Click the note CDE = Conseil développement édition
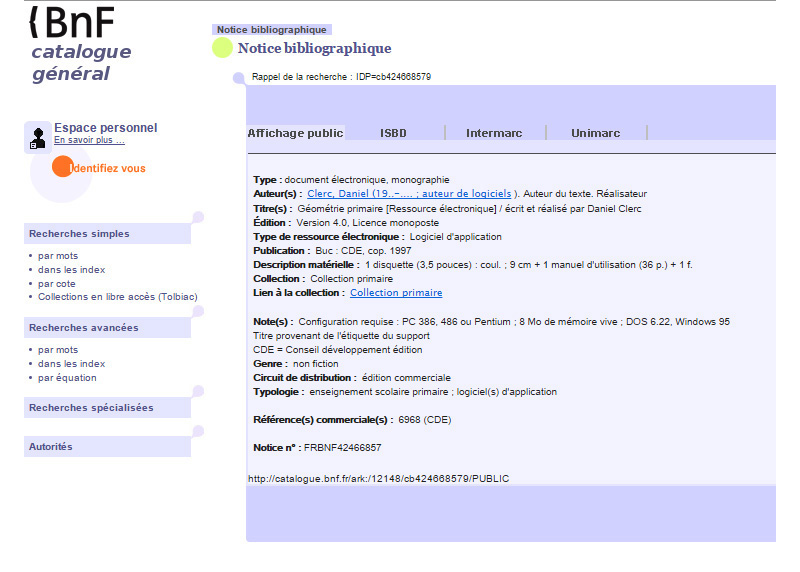The width and height of the screenshot is (800, 572). (338, 350)
